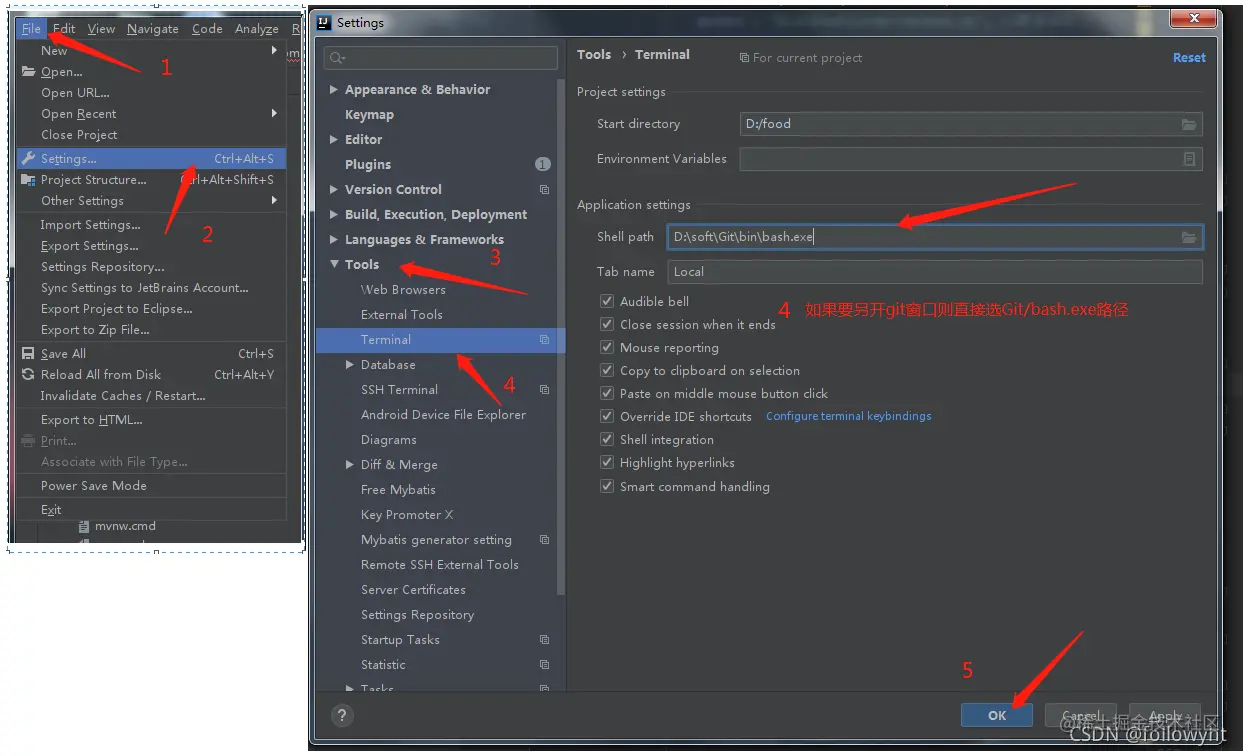Expand Languages & Frameworks section

(x=334, y=239)
